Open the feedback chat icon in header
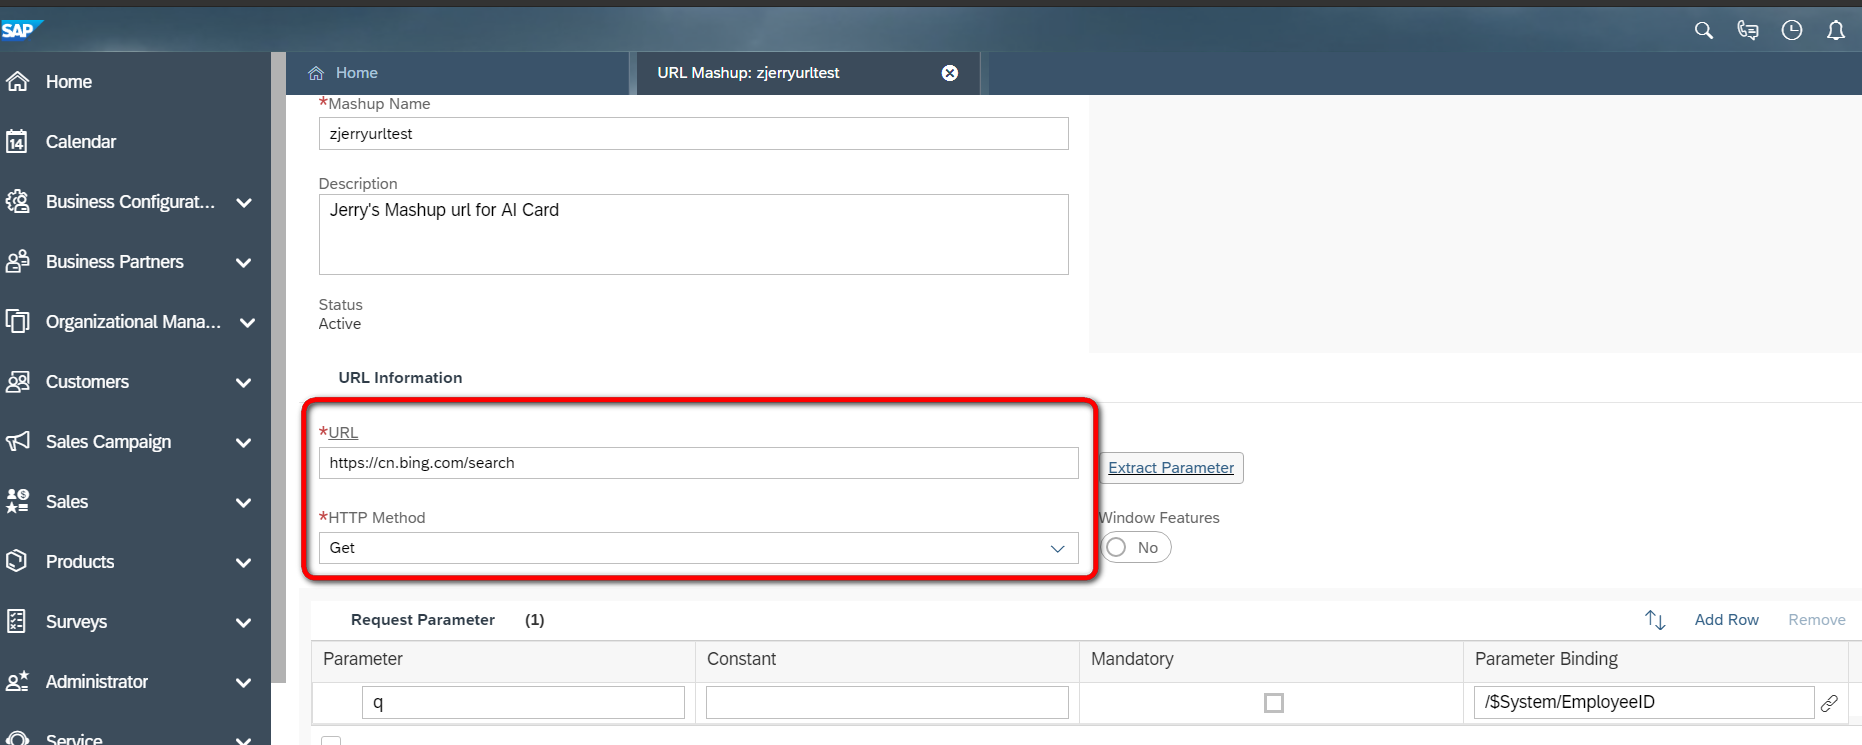This screenshot has height=745, width=1862. click(1748, 31)
